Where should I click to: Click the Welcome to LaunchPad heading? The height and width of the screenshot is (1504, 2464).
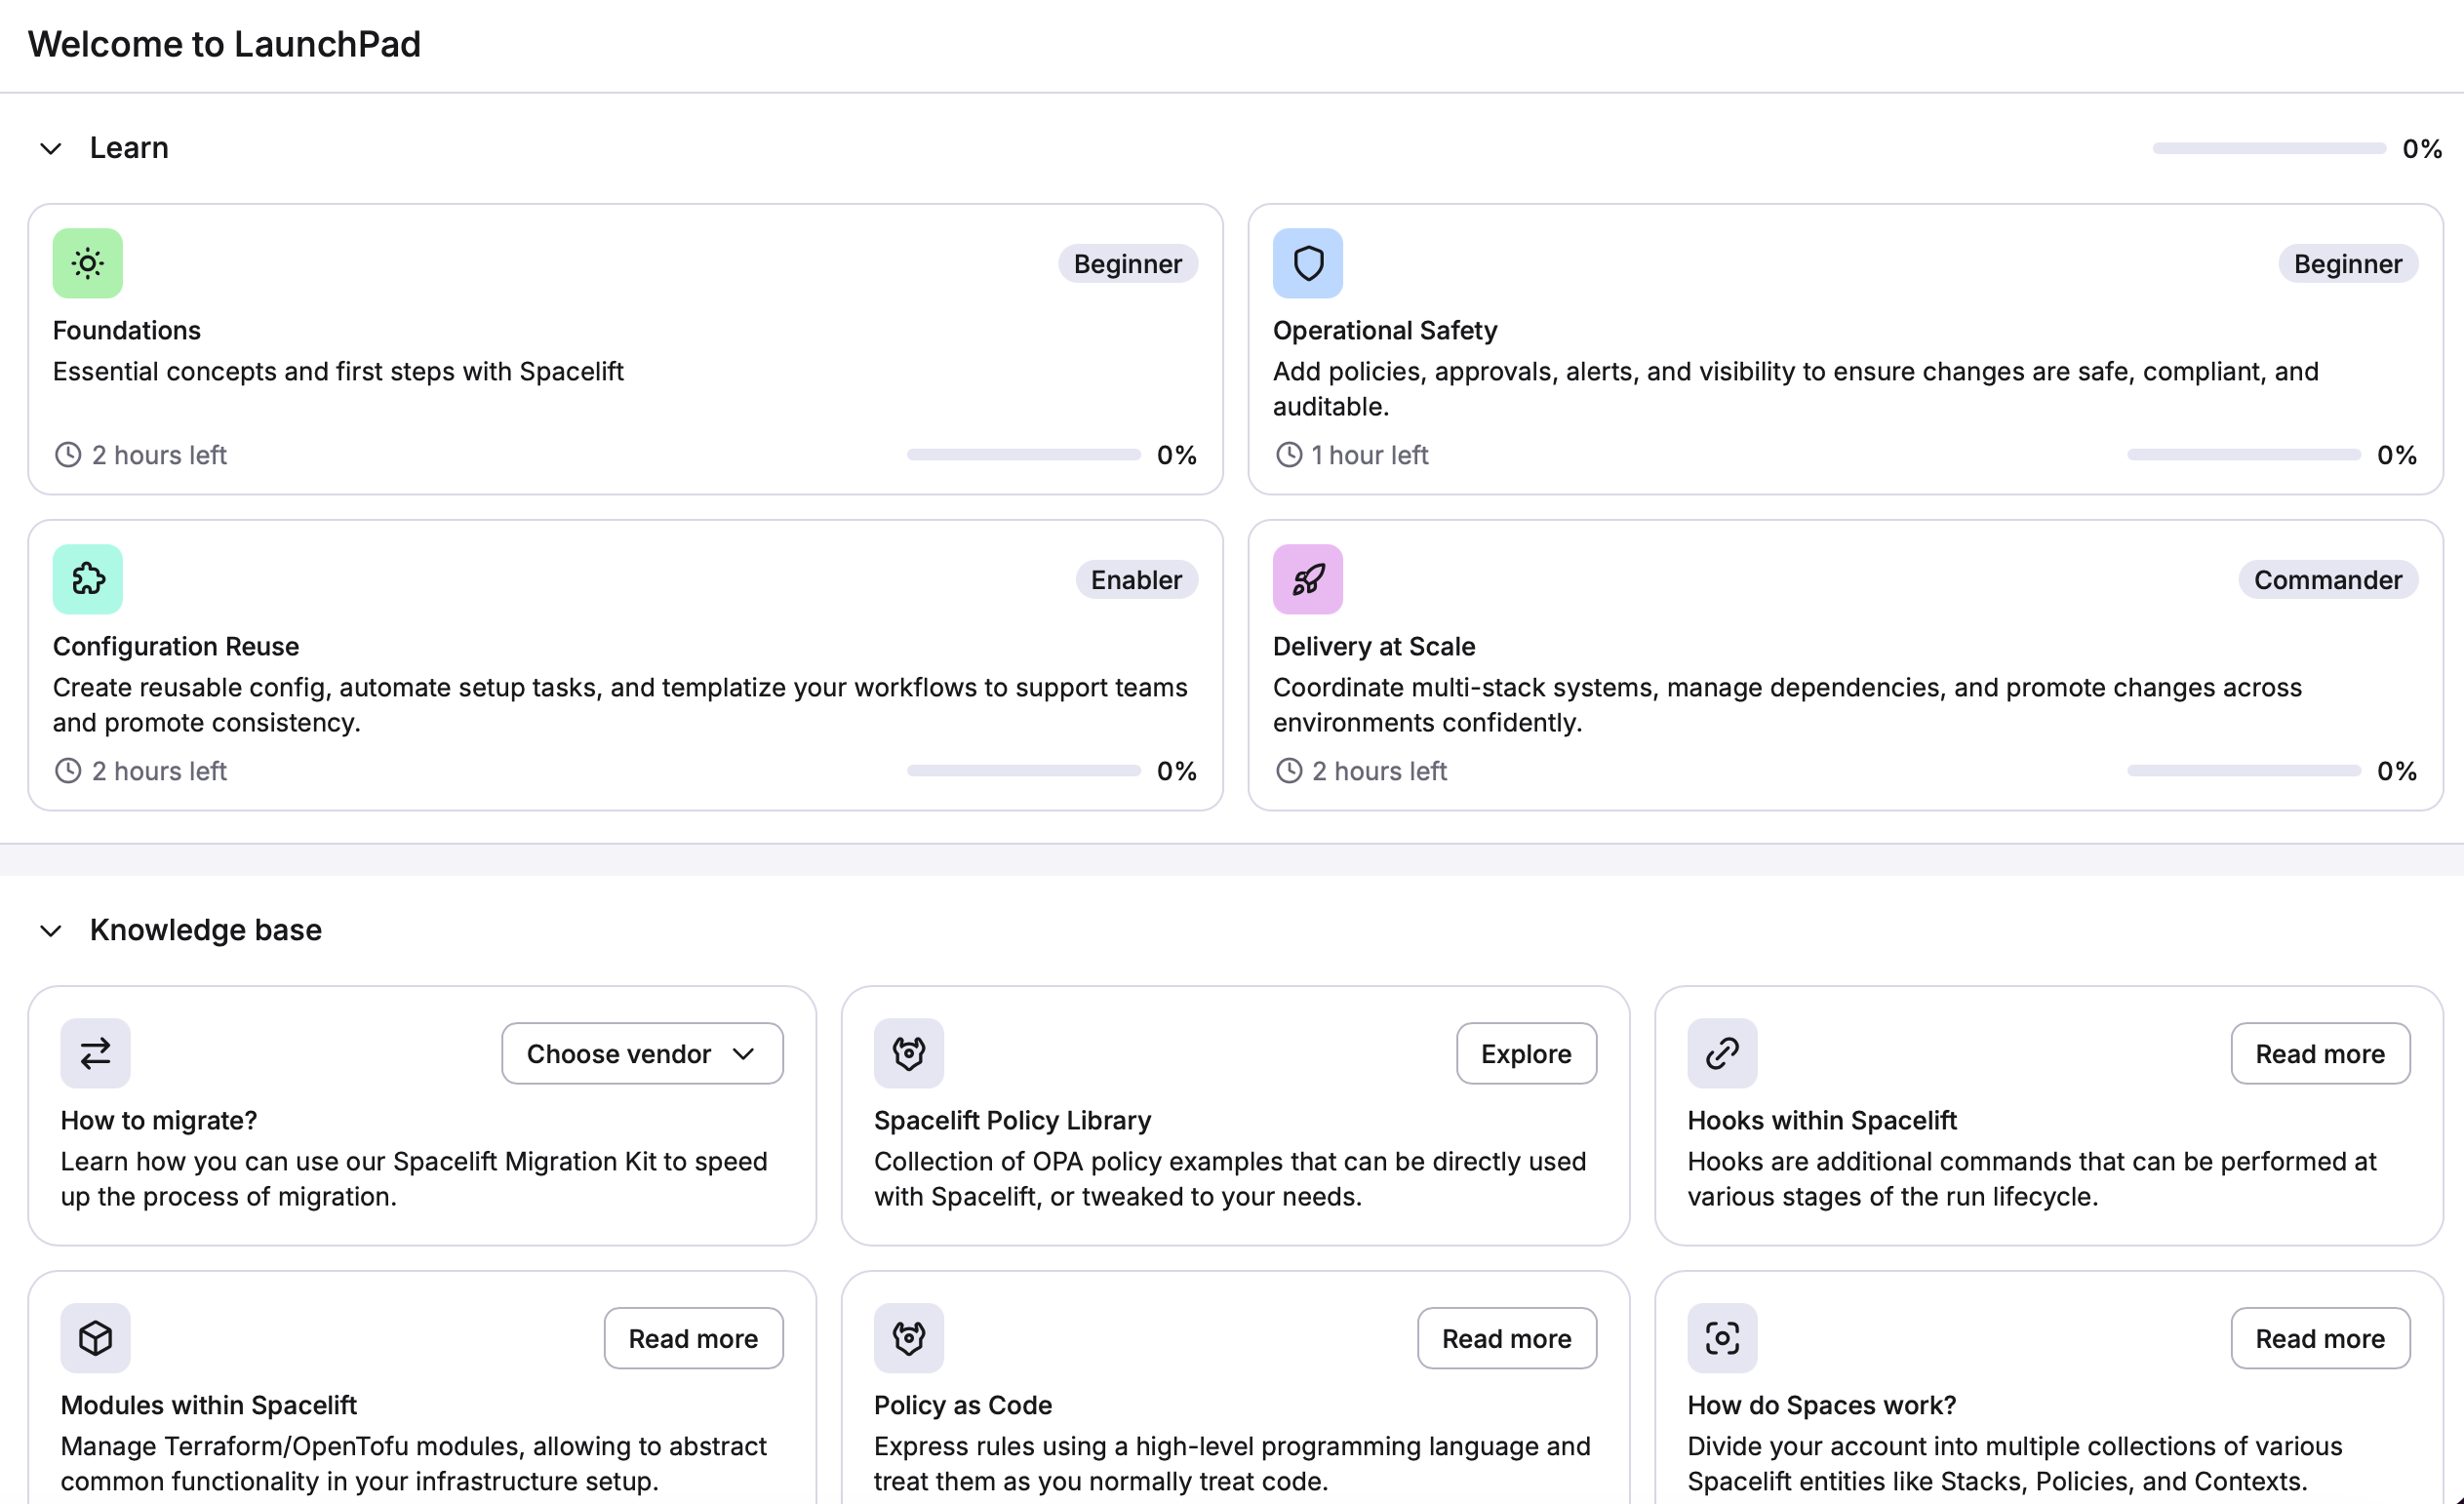click(225, 44)
